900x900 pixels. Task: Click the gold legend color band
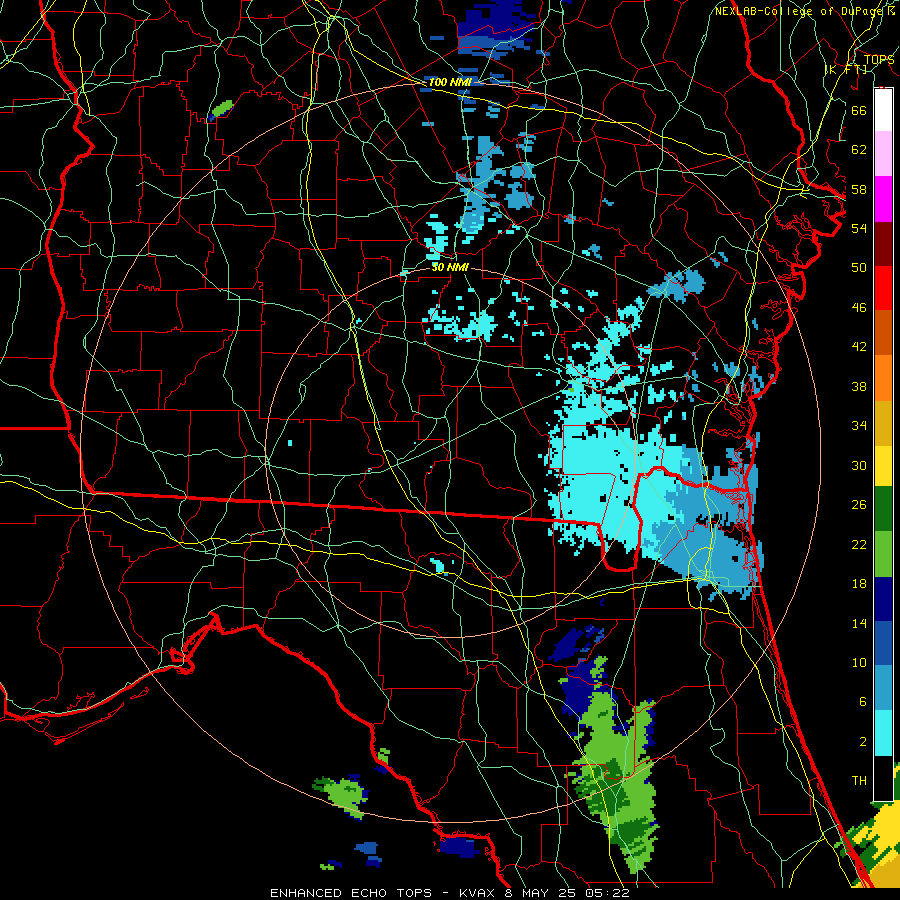[883, 423]
